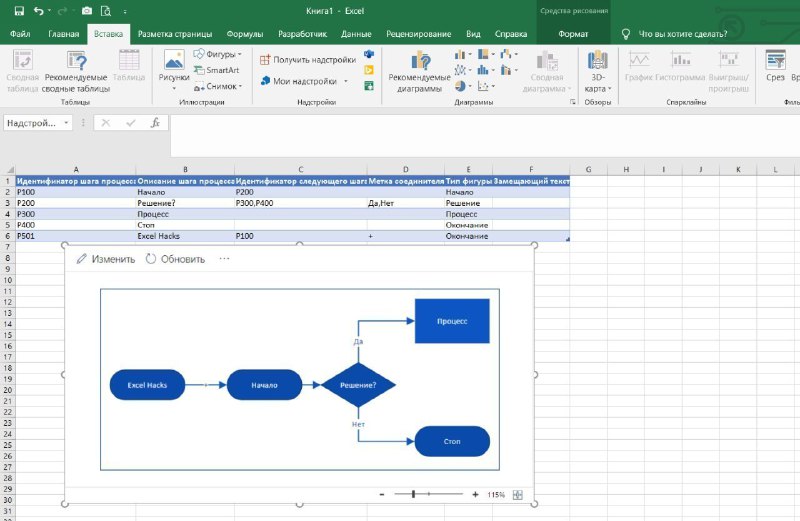Zoom in the diagram with plus button
The image size is (800, 521).
[x=476, y=494]
